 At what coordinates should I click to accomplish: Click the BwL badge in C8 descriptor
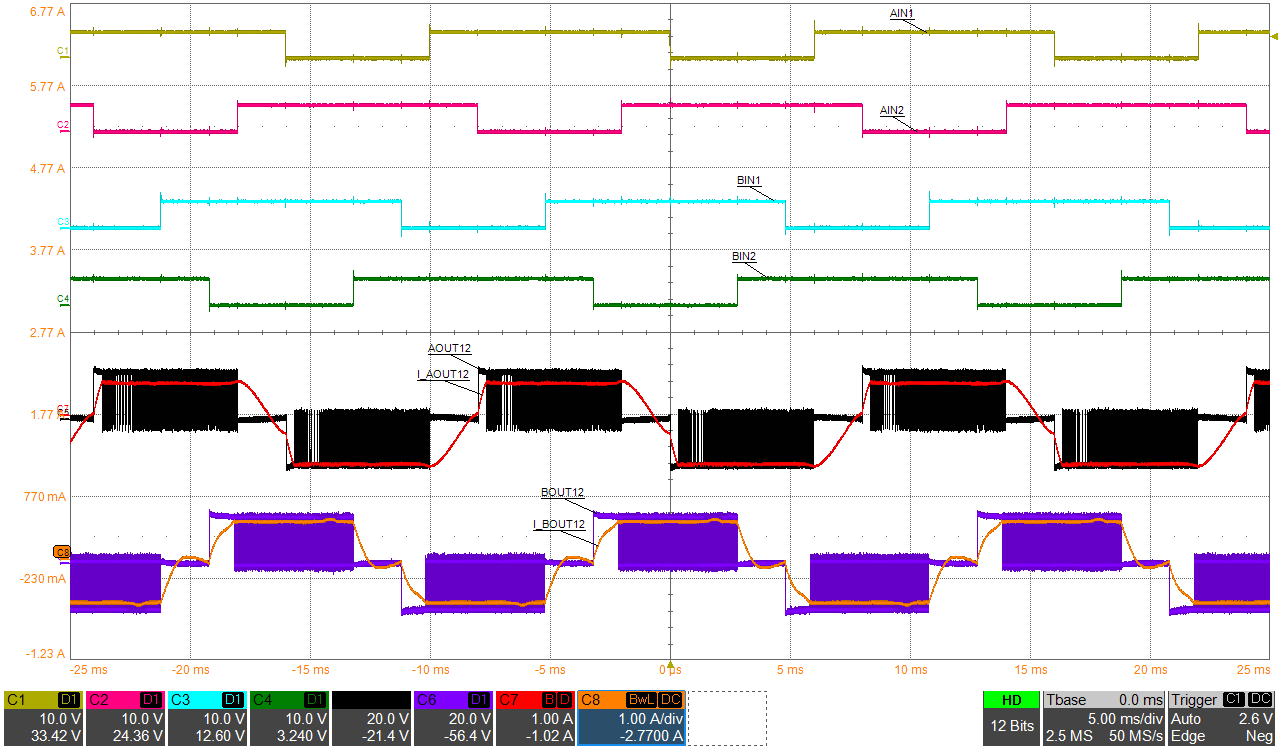(640, 700)
